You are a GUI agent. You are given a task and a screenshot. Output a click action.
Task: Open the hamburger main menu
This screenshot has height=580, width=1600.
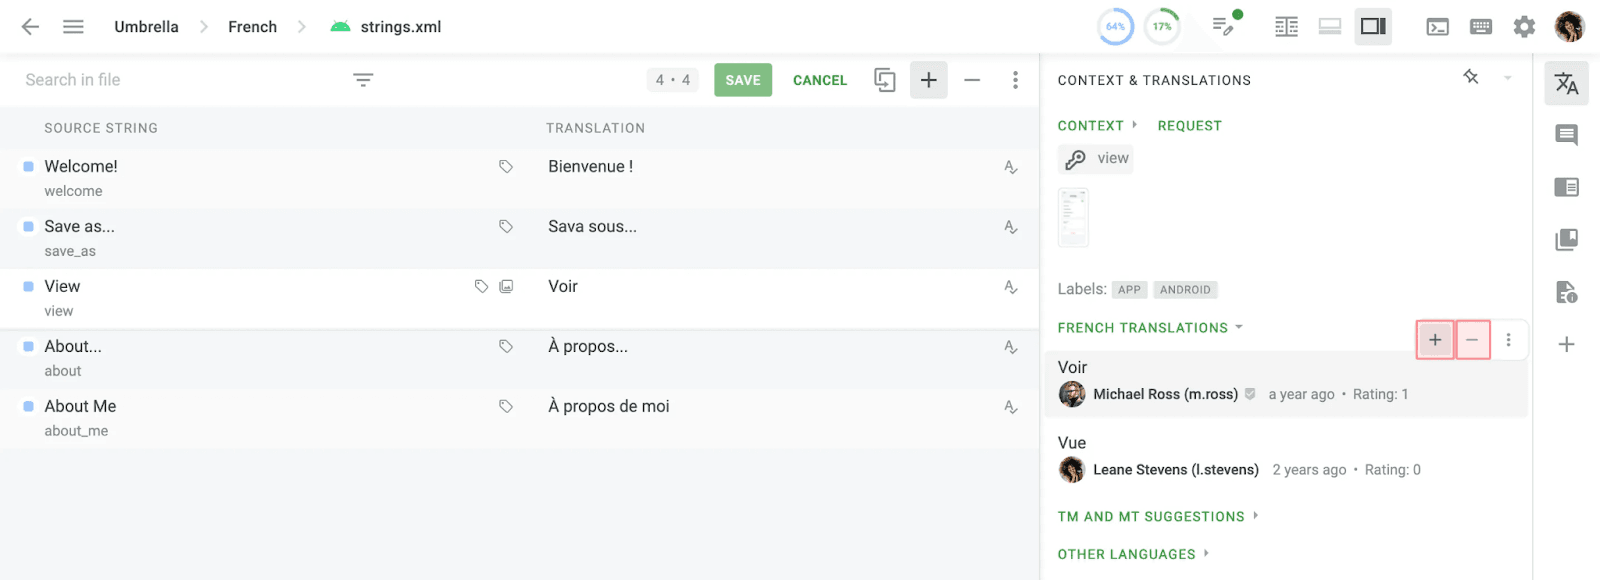pyautogui.click(x=73, y=27)
